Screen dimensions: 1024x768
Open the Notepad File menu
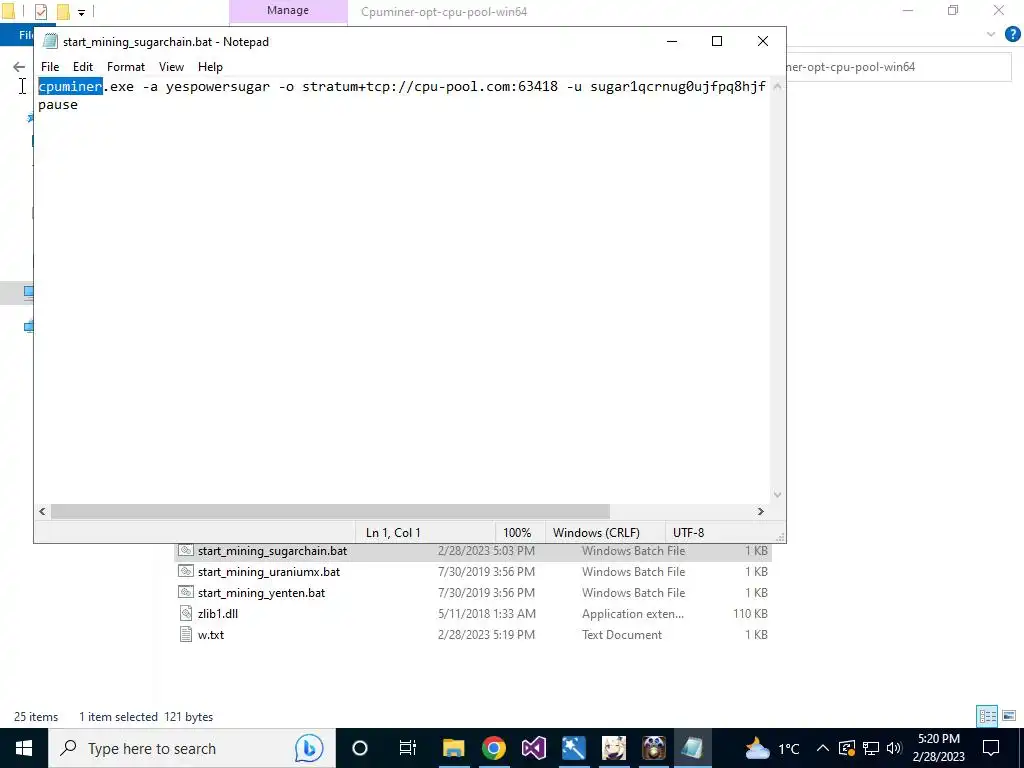tap(50, 67)
